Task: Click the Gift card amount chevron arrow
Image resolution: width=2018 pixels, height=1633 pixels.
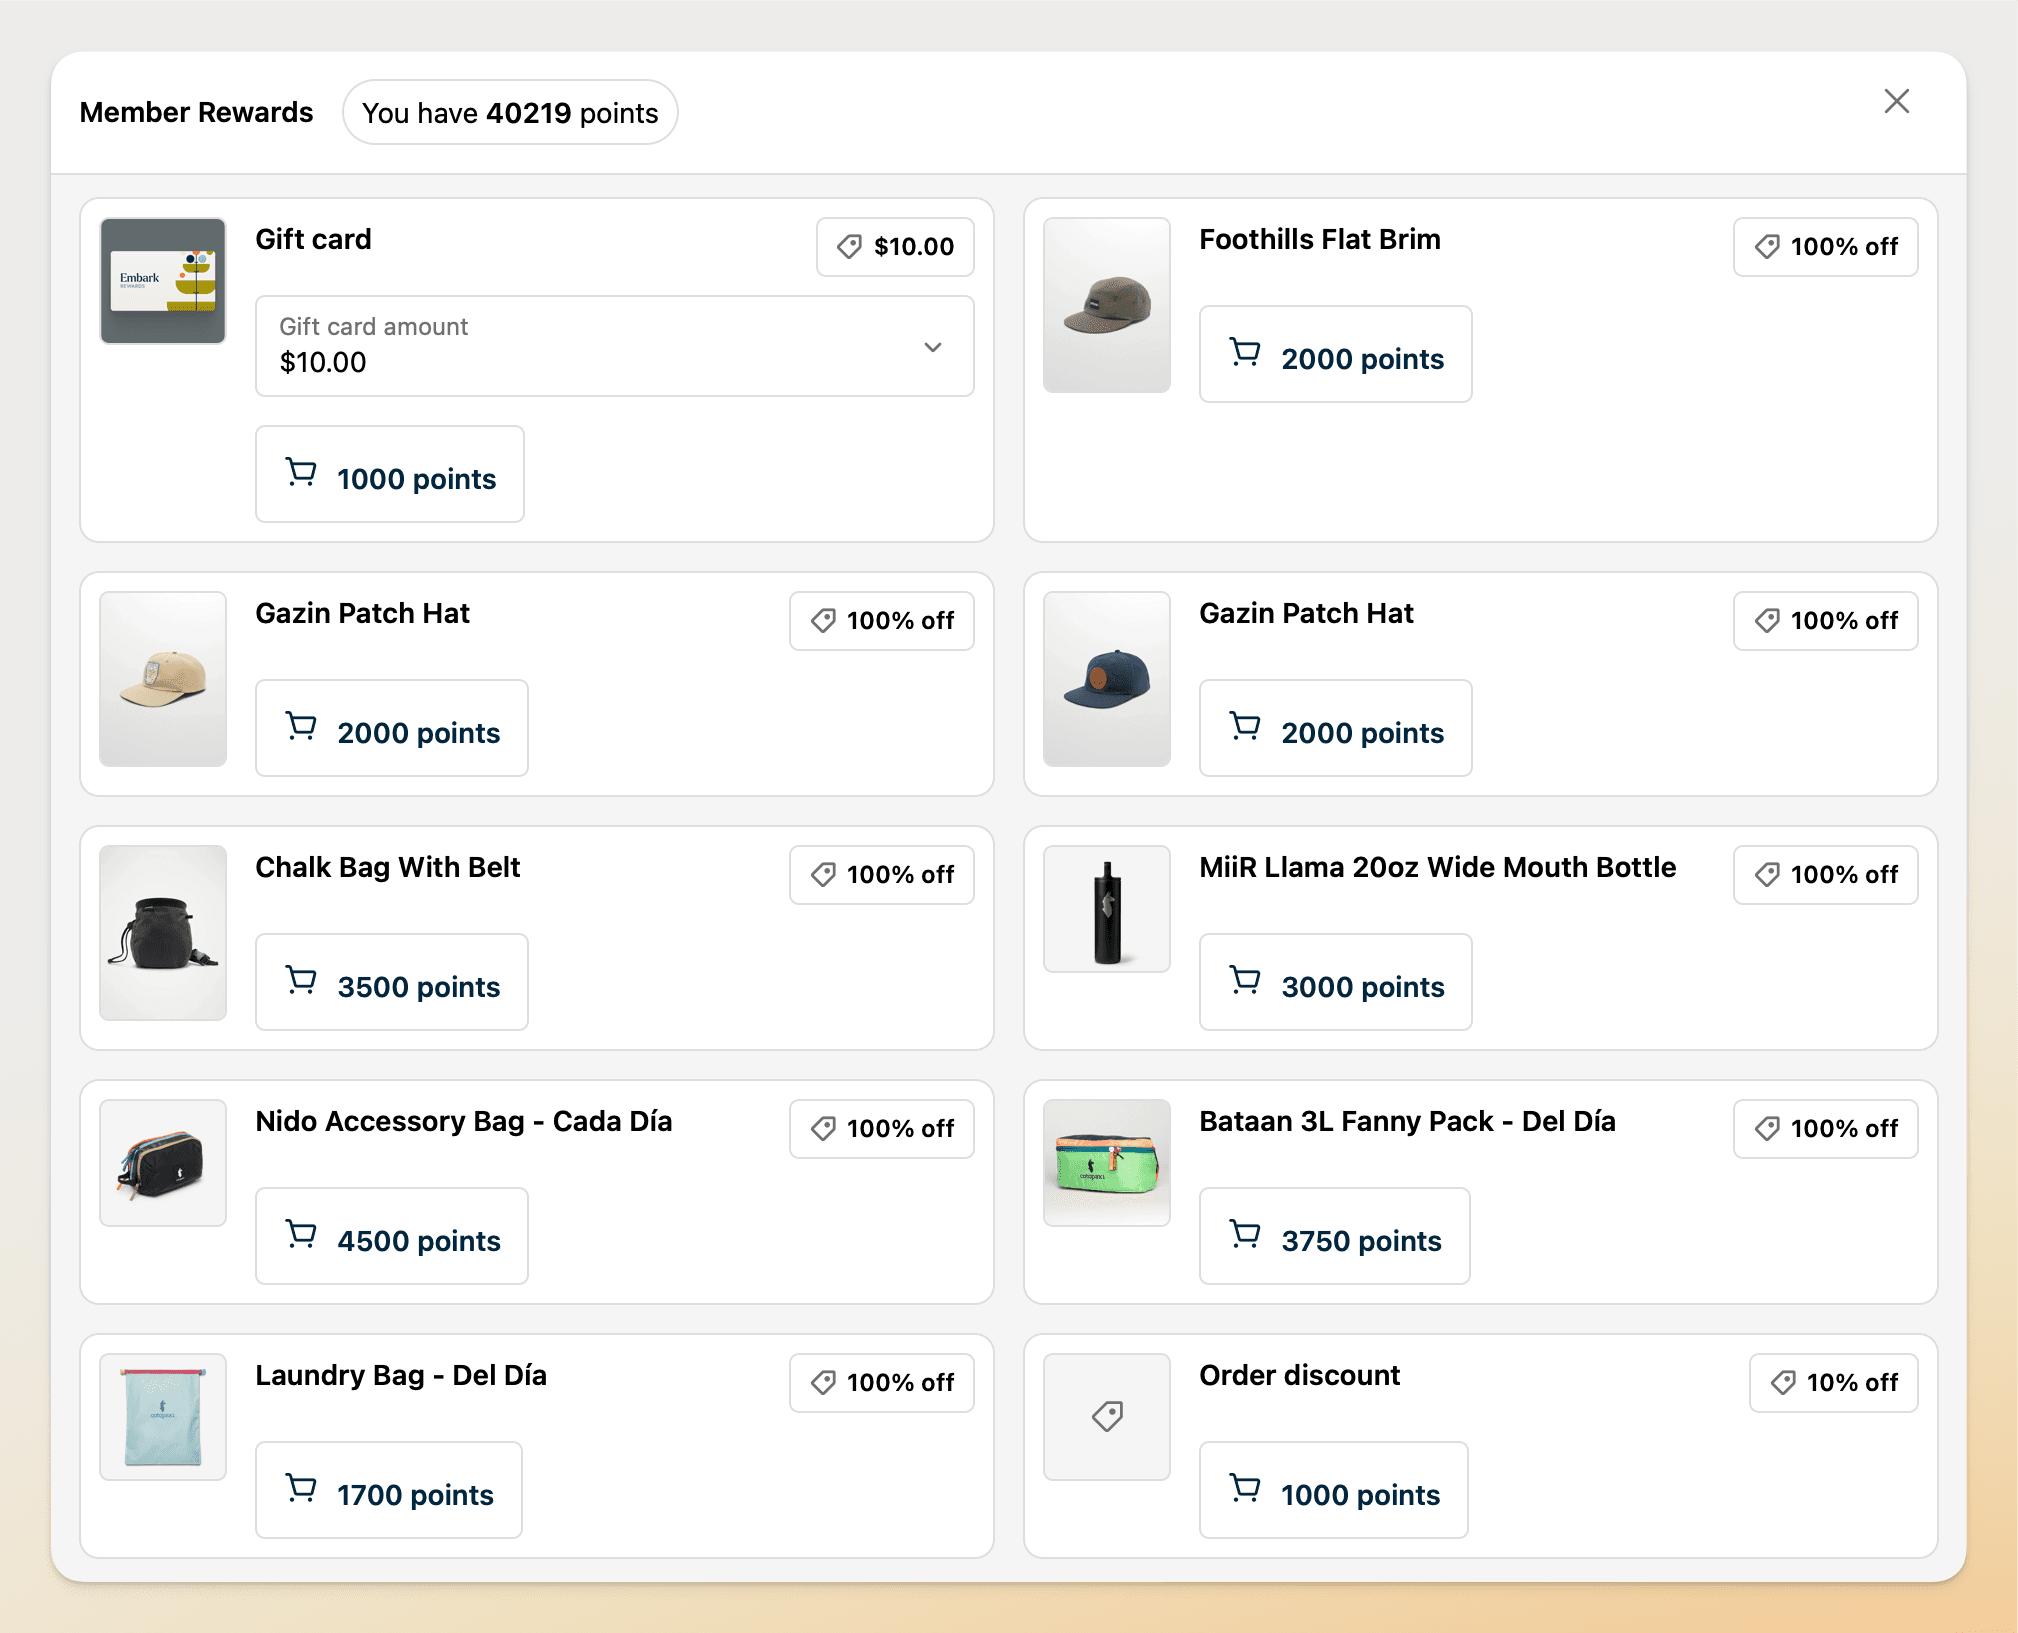Action: [932, 347]
